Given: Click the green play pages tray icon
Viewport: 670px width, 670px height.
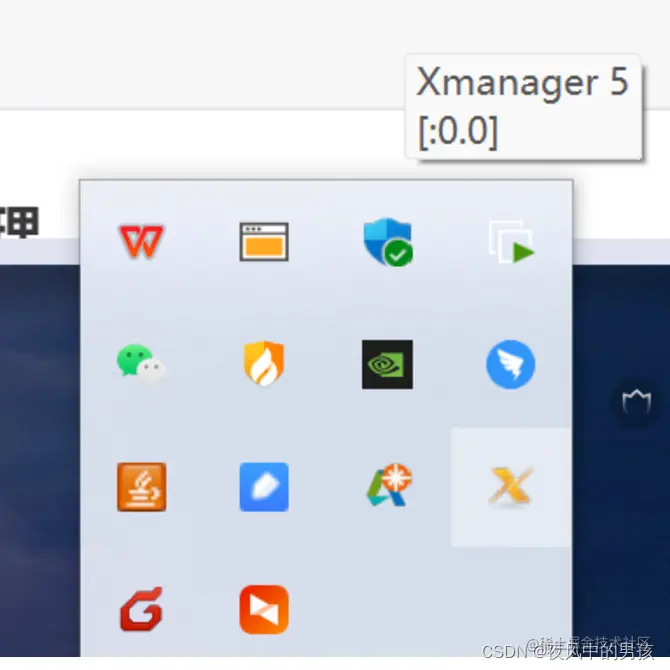Looking at the screenshot, I should pyautogui.click(x=511, y=242).
